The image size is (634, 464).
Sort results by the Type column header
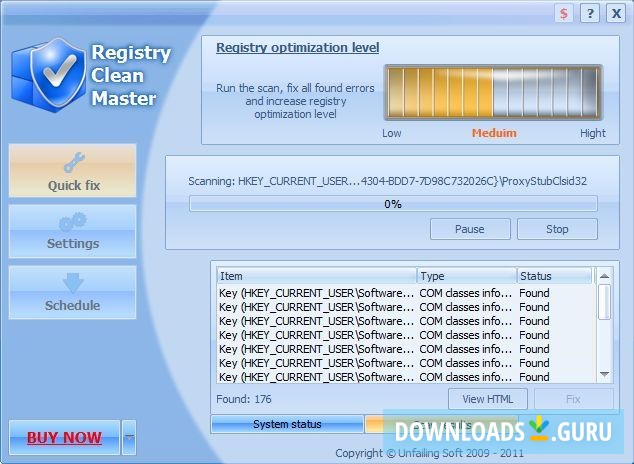pos(467,276)
